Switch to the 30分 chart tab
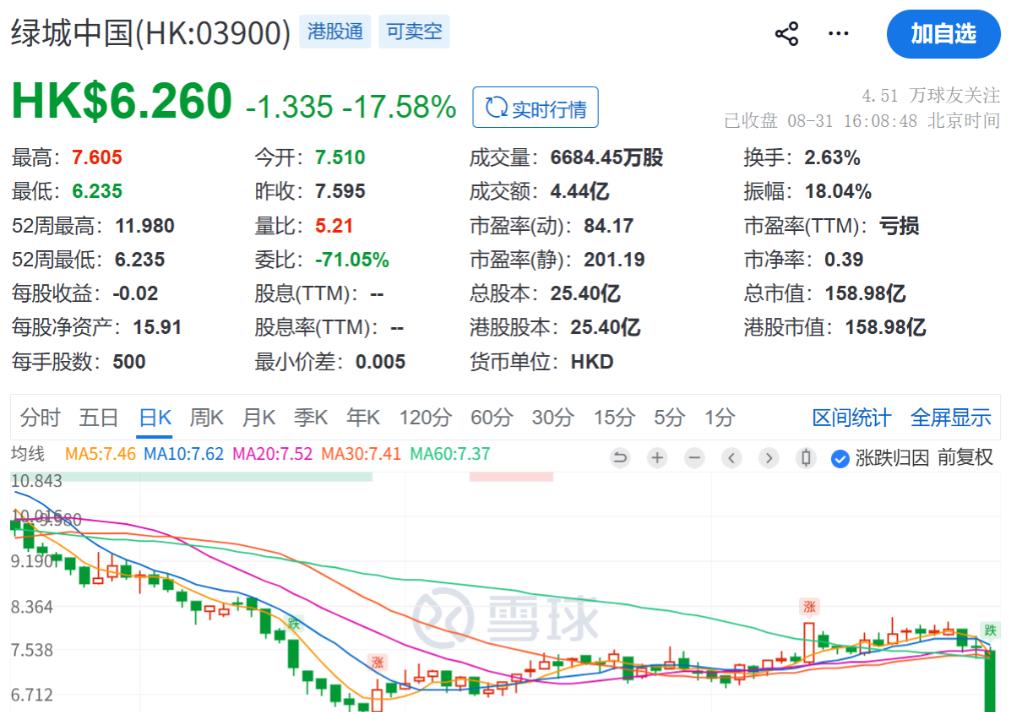Viewport: 1017px width, 712px height. point(553,418)
